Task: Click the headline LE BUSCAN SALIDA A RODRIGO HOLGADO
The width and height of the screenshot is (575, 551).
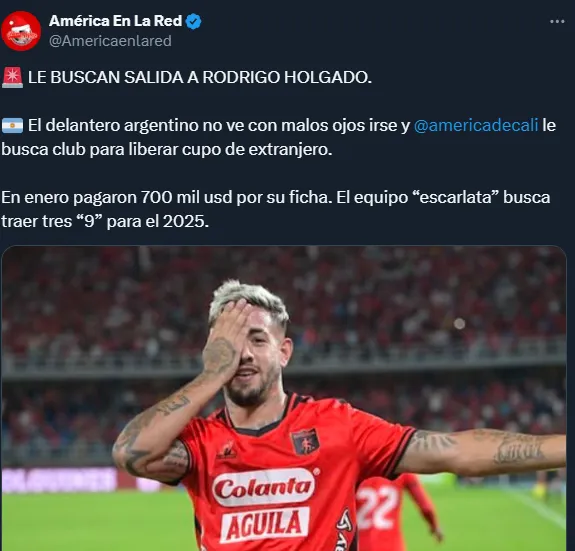Action: (200, 77)
